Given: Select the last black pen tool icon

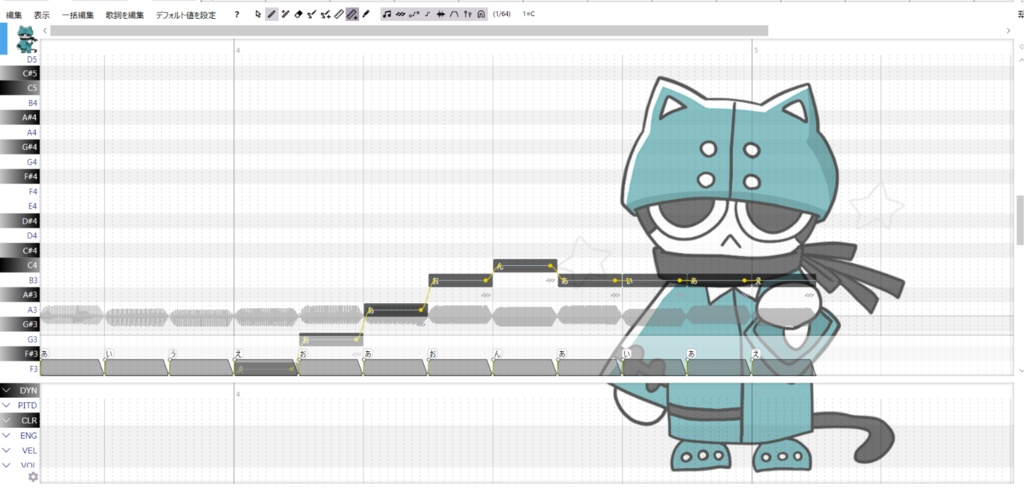Looking at the screenshot, I should point(366,14).
